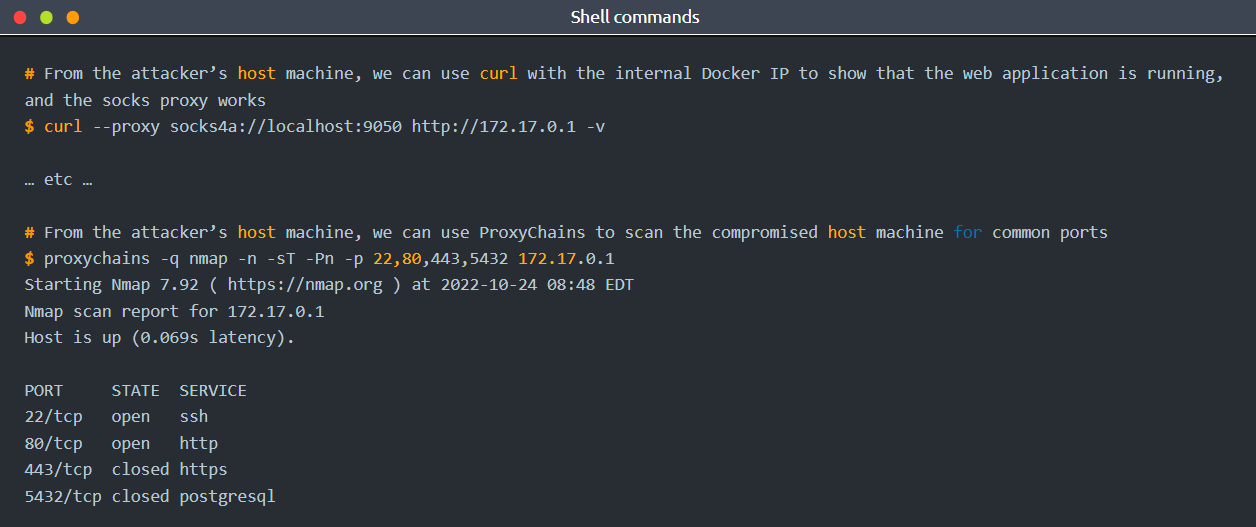Click the orange "curl" word in first comment

[498, 74]
